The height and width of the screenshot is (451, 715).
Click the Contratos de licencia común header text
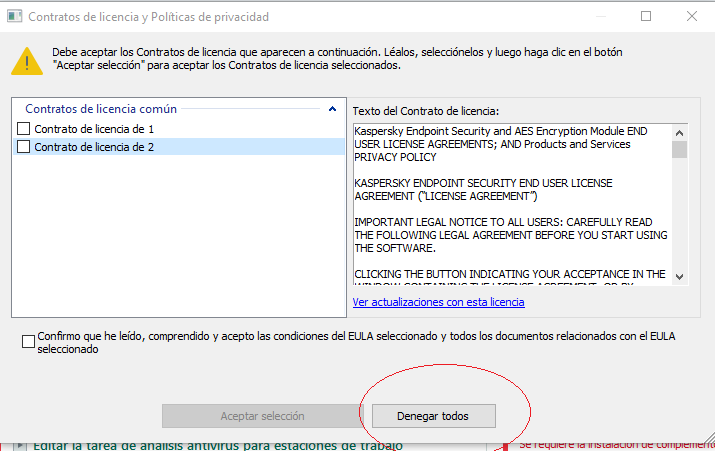[x=101, y=109]
